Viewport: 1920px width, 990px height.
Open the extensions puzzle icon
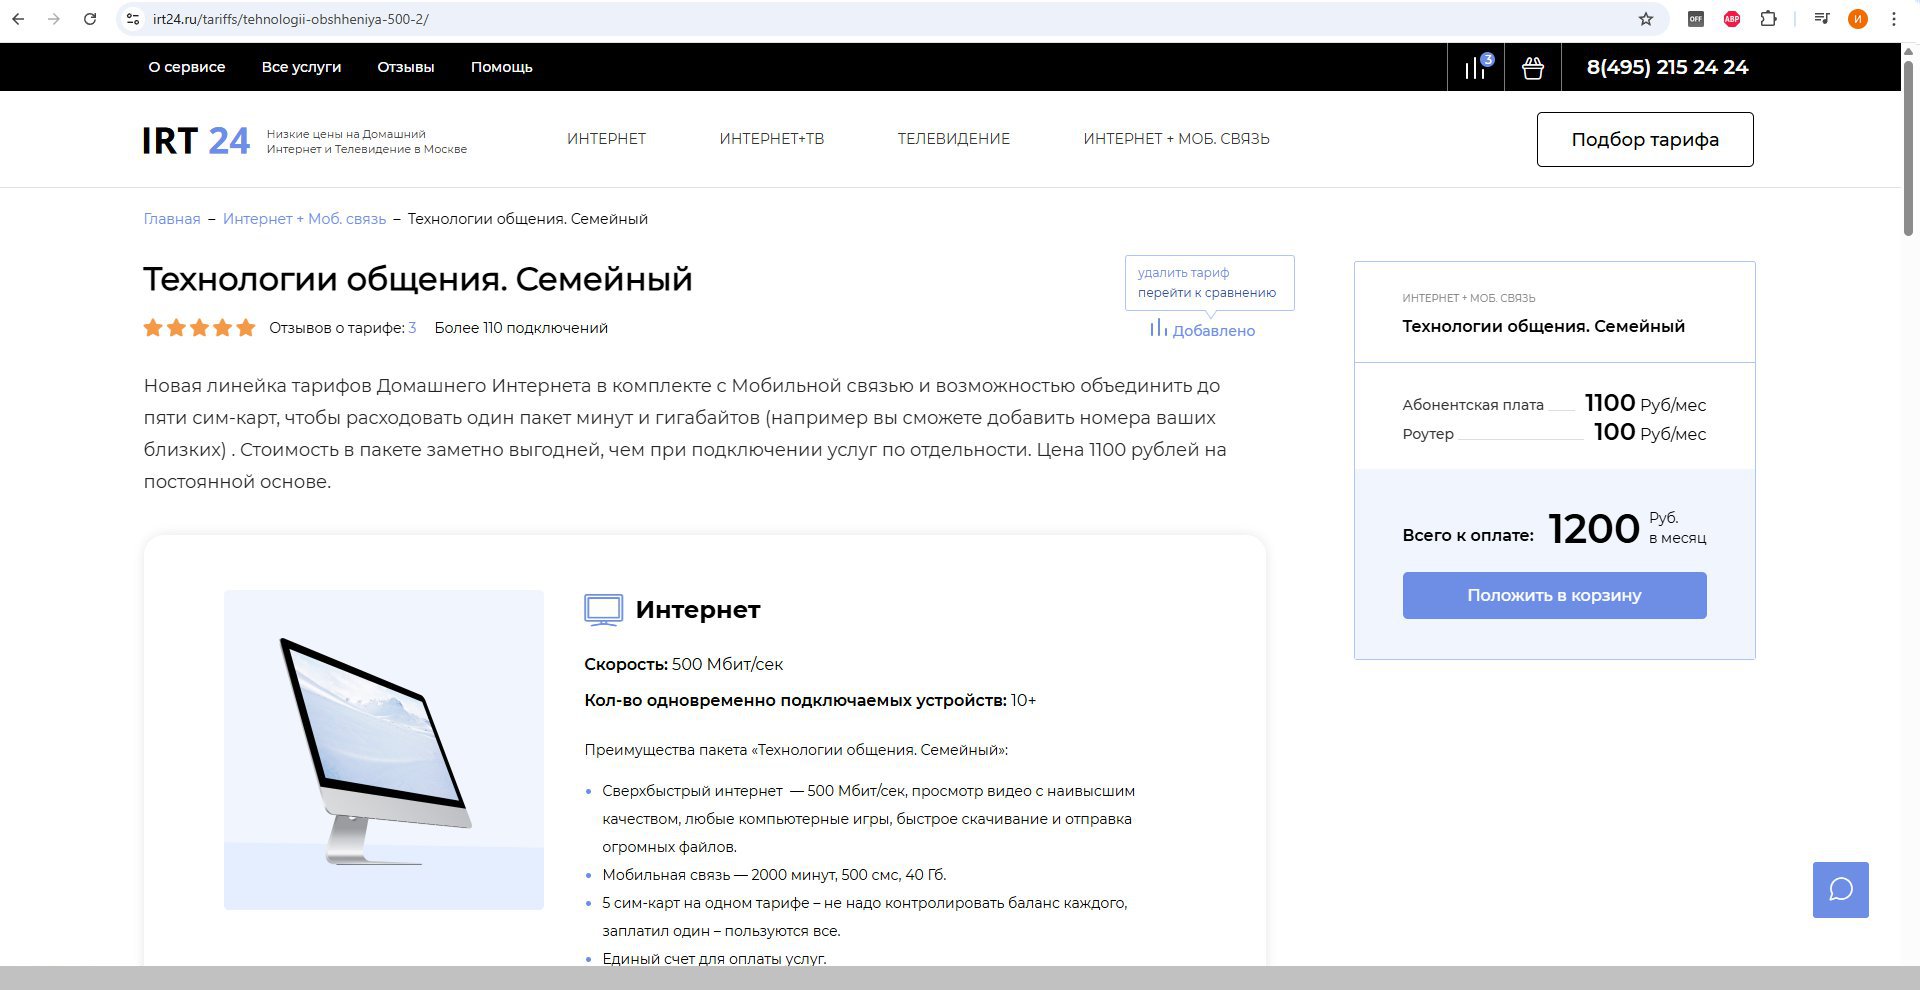pos(1768,19)
